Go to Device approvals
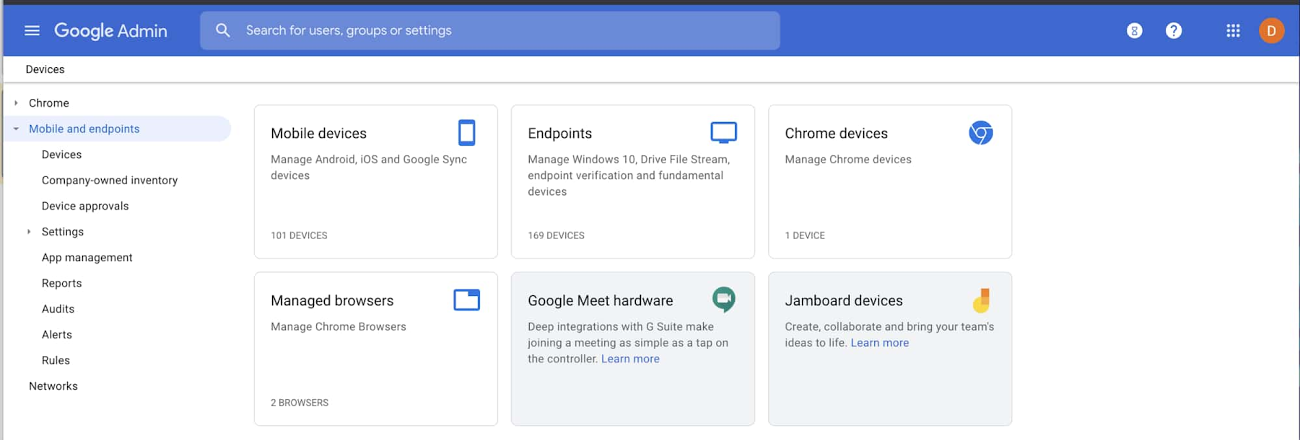1300x440 pixels. click(85, 206)
